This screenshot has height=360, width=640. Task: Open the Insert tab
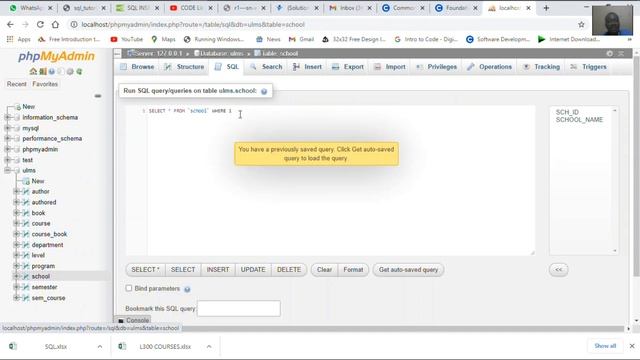pyautogui.click(x=307, y=67)
